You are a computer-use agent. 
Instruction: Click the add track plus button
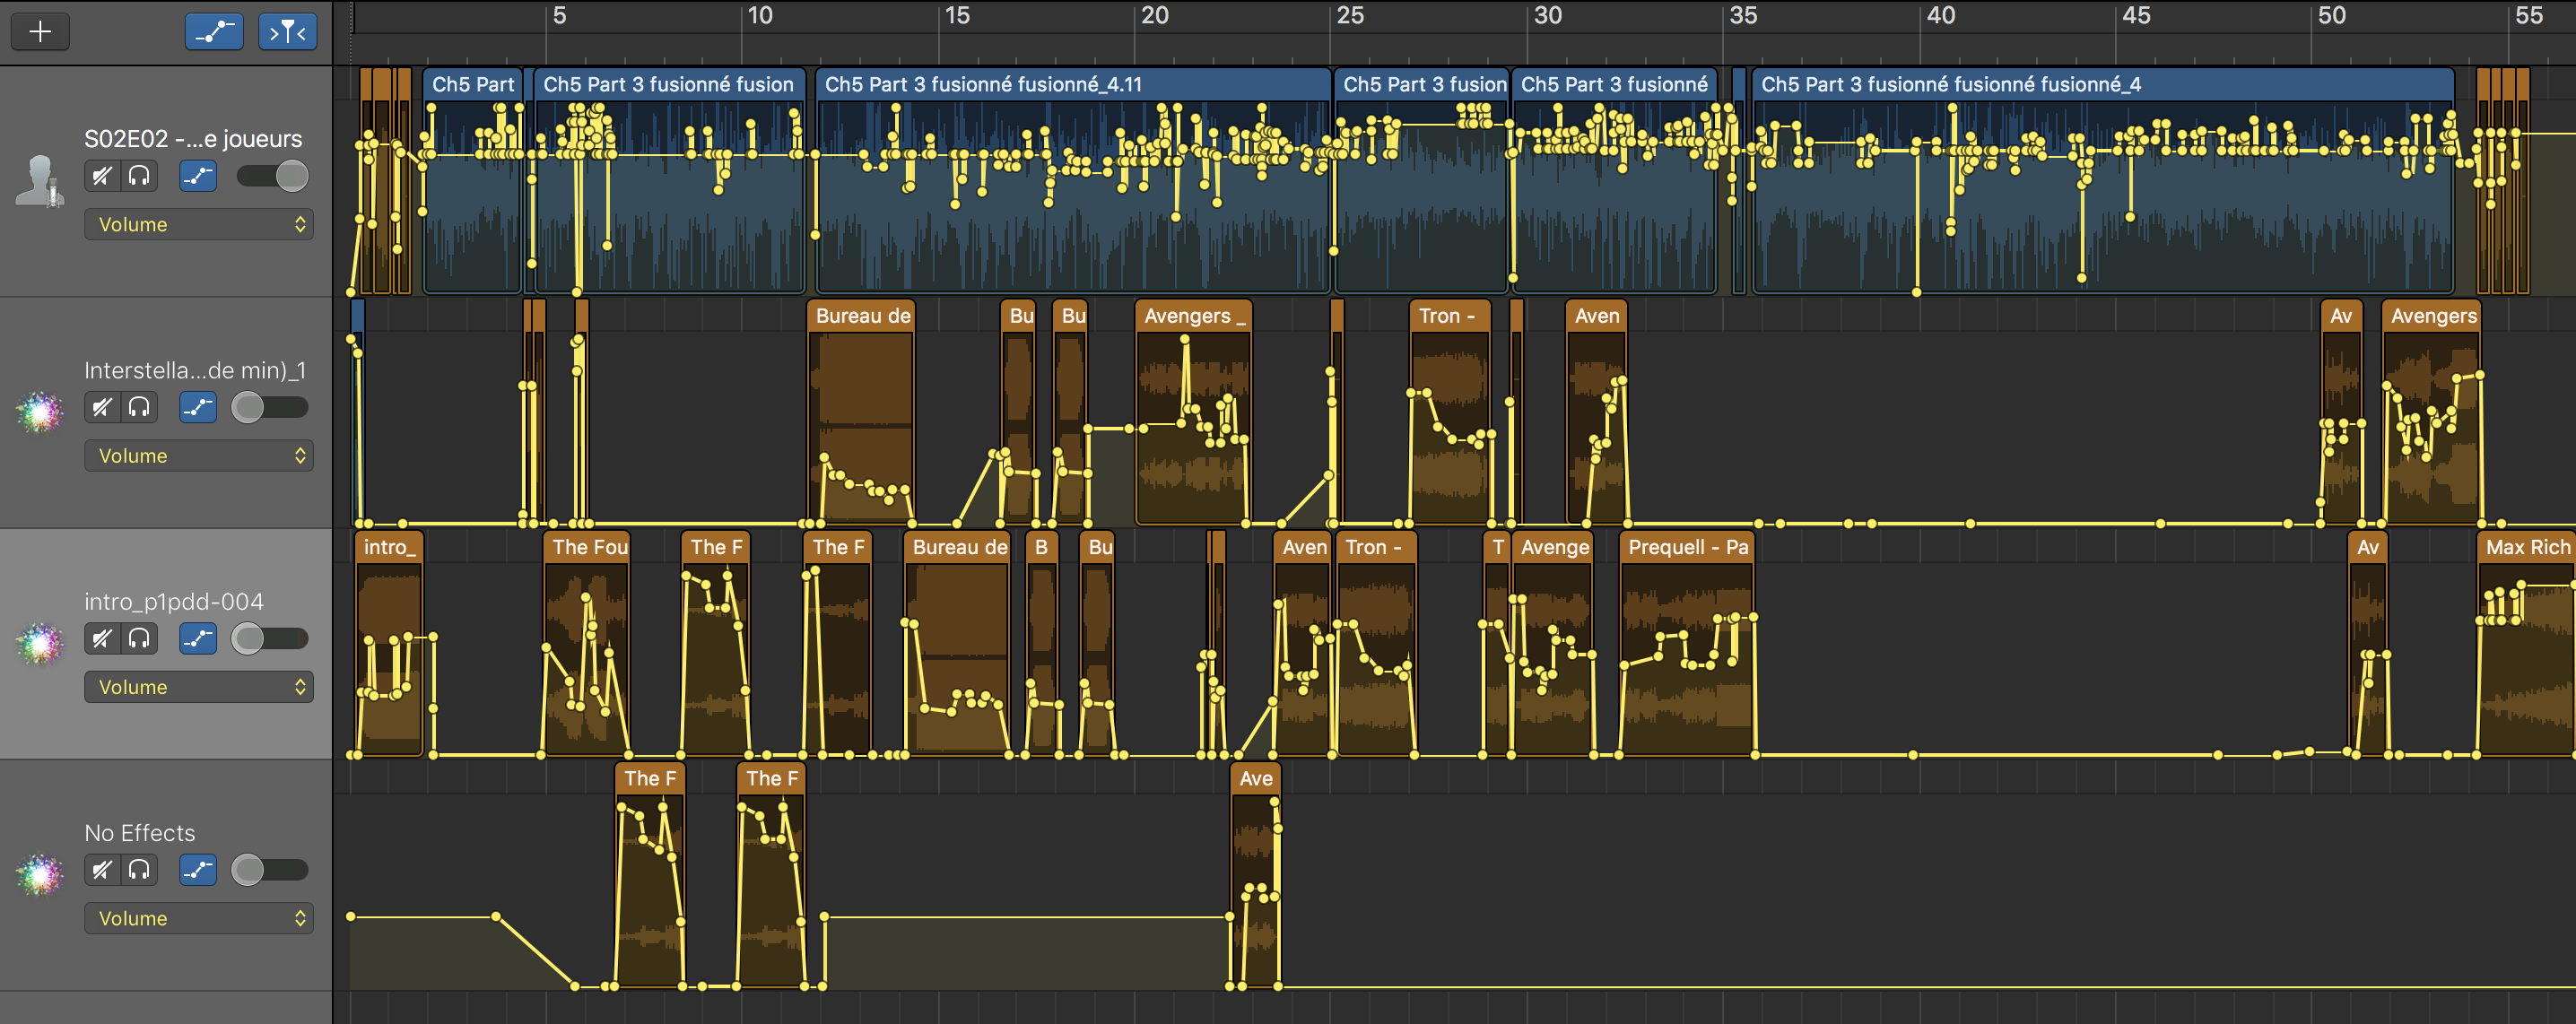click(x=40, y=32)
